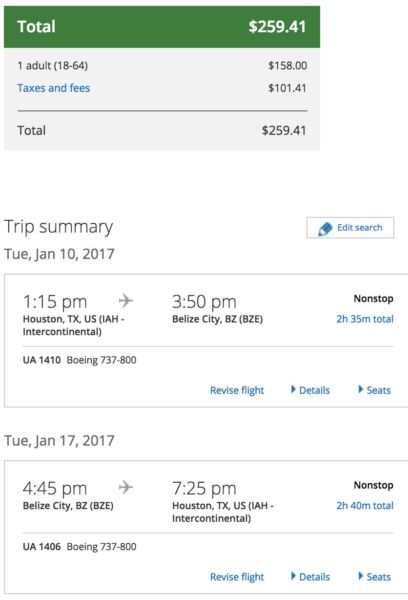Click the plane icon on the Jan 17 flight
Image resolution: width=408 pixels, height=600 pixels.
coord(126,487)
